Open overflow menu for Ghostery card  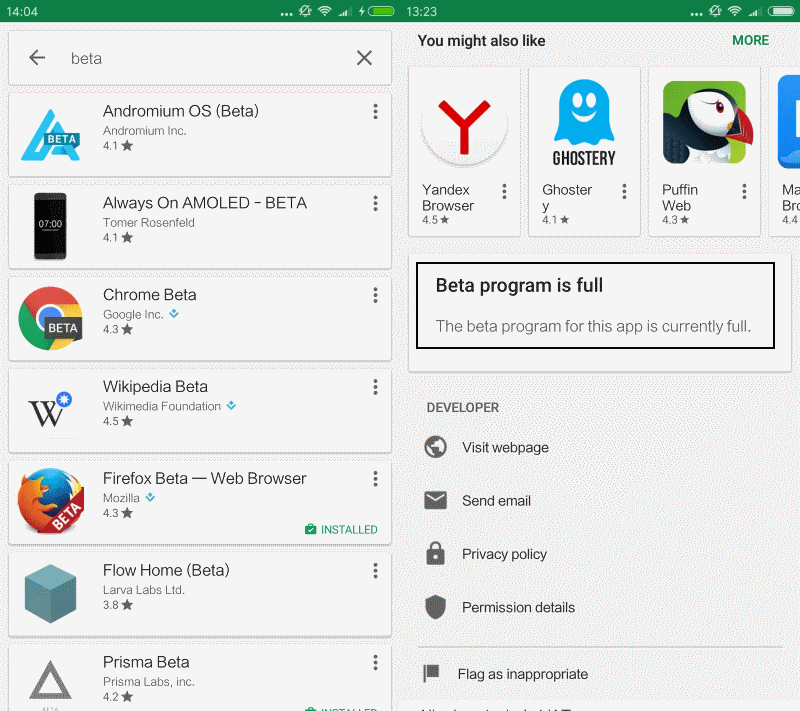tap(624, 191)
